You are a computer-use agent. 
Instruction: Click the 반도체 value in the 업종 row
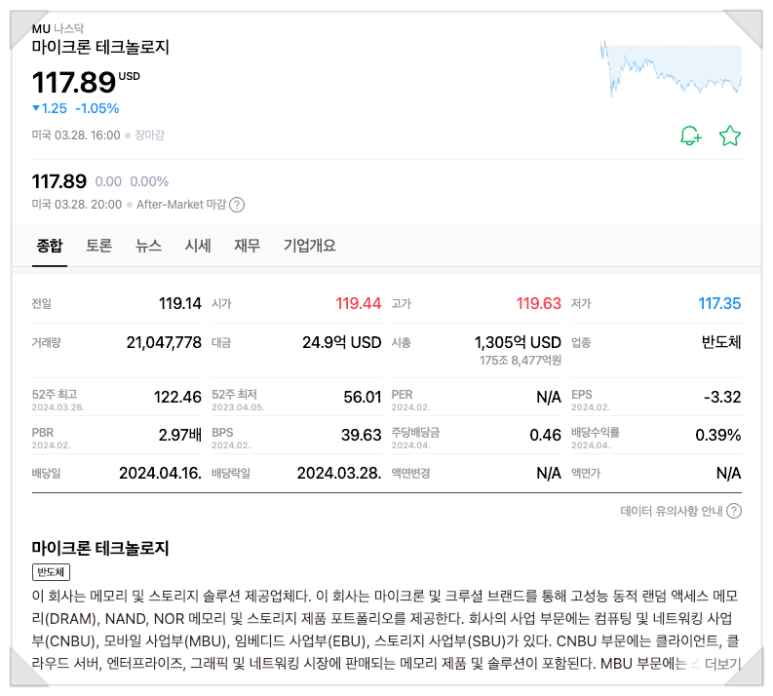721,343
